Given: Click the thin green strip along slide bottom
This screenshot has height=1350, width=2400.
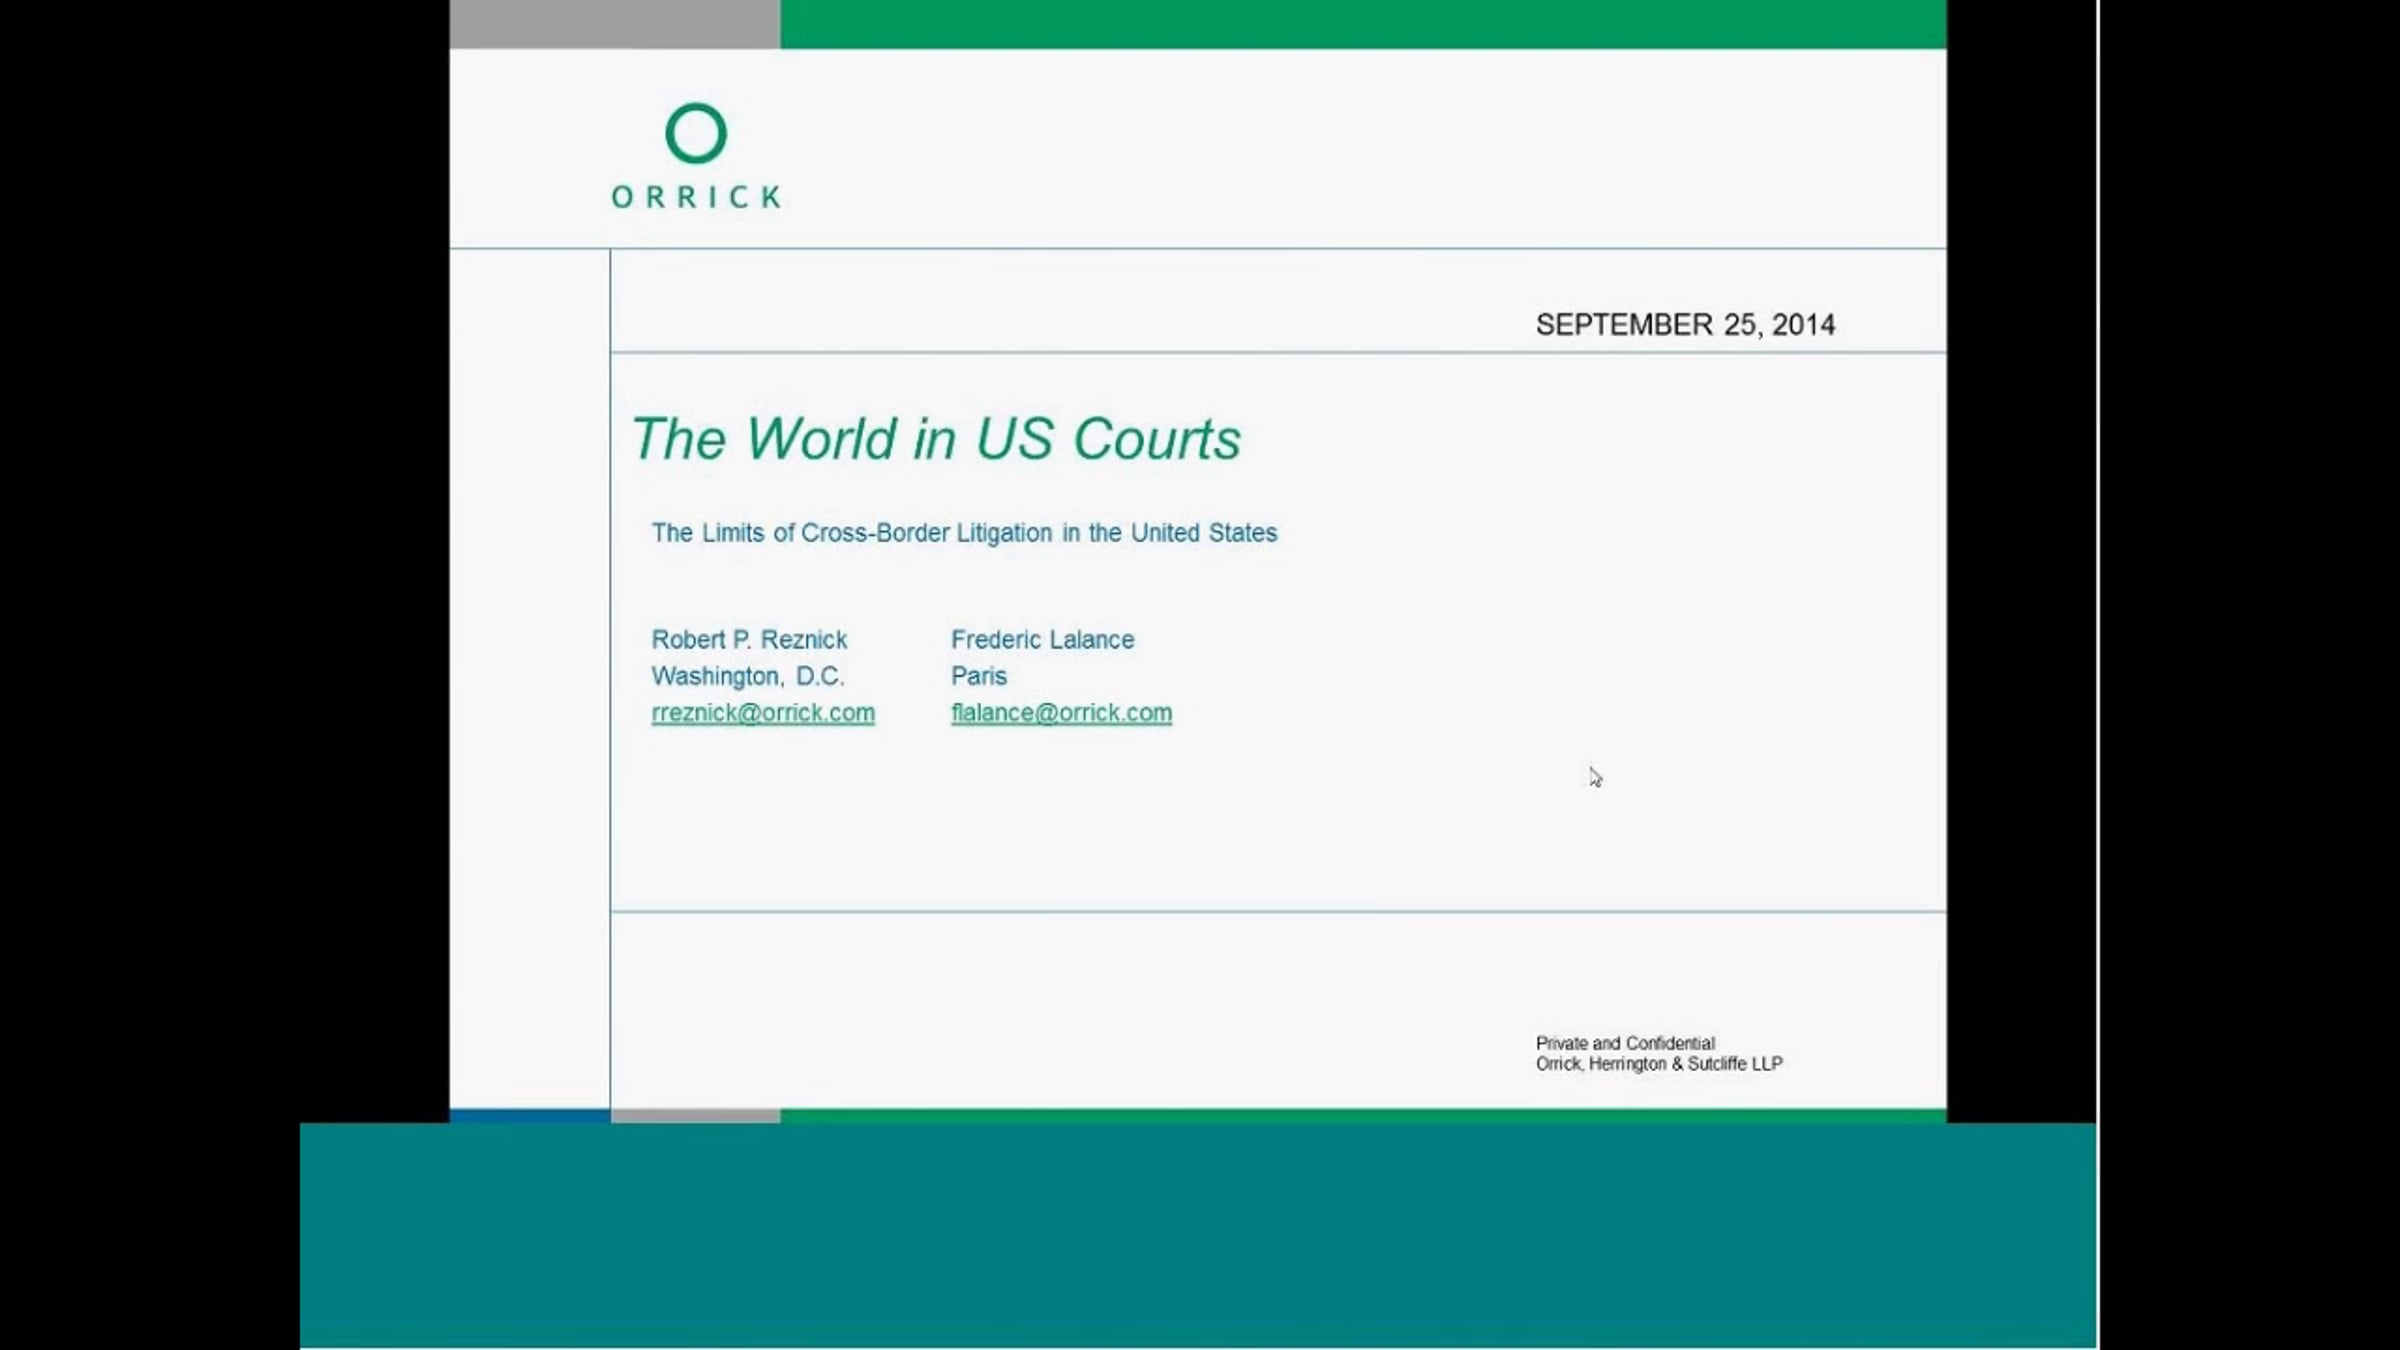Looking at the screenshot, I should tap(1362, 1115).
